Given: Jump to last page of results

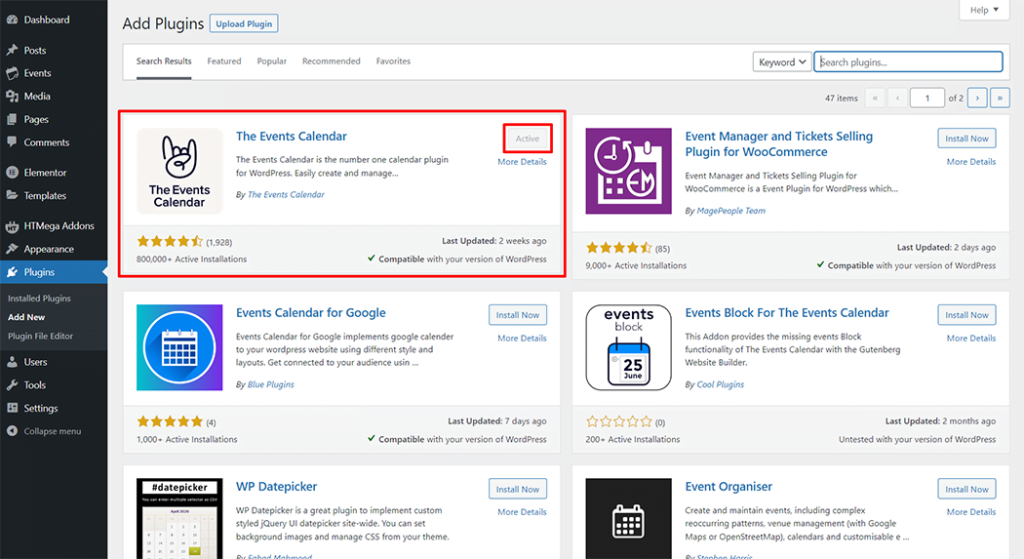Looking at the screenshot, I should (x=1000, y=98).
